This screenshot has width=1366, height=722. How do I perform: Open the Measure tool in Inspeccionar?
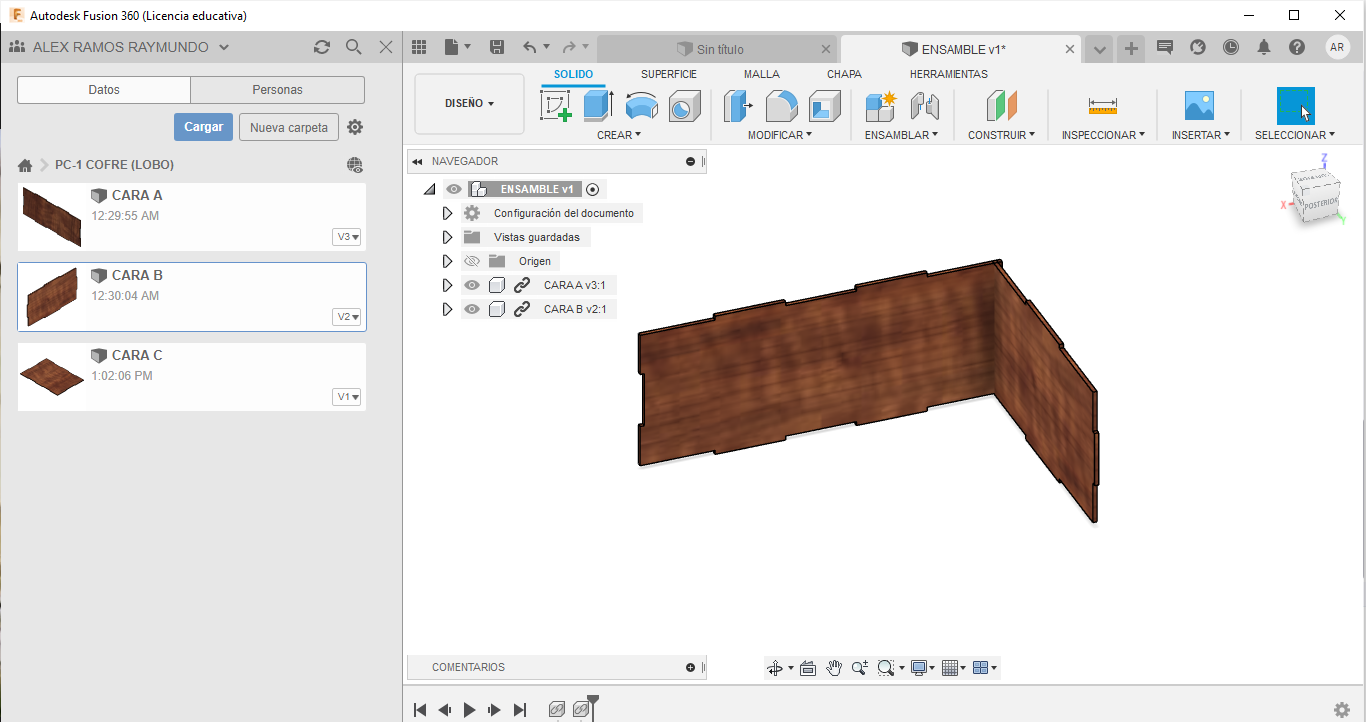tap(1103, 105)
